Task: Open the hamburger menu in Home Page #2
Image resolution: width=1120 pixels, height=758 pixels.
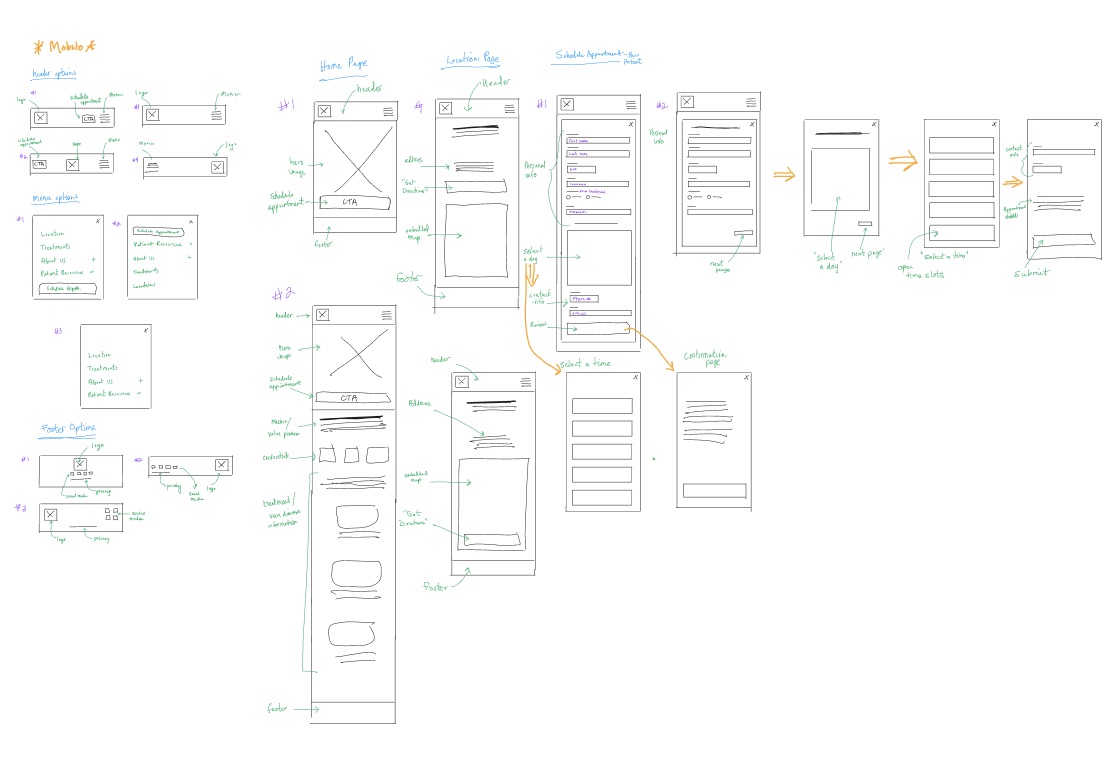Action: click(x=386, y=314)
